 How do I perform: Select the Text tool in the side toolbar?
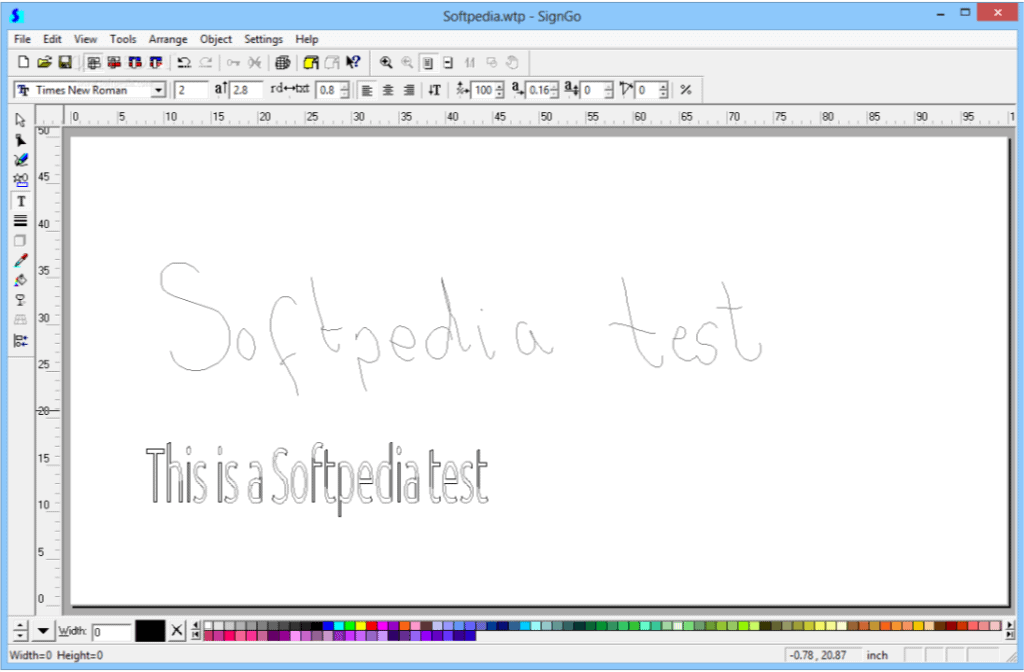pyautogui.click(x=19, y=200)
